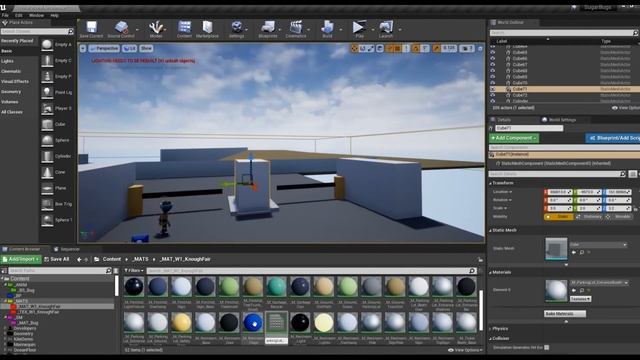
Task: Switch to the Sequencer tab
Action: [67, 249]
